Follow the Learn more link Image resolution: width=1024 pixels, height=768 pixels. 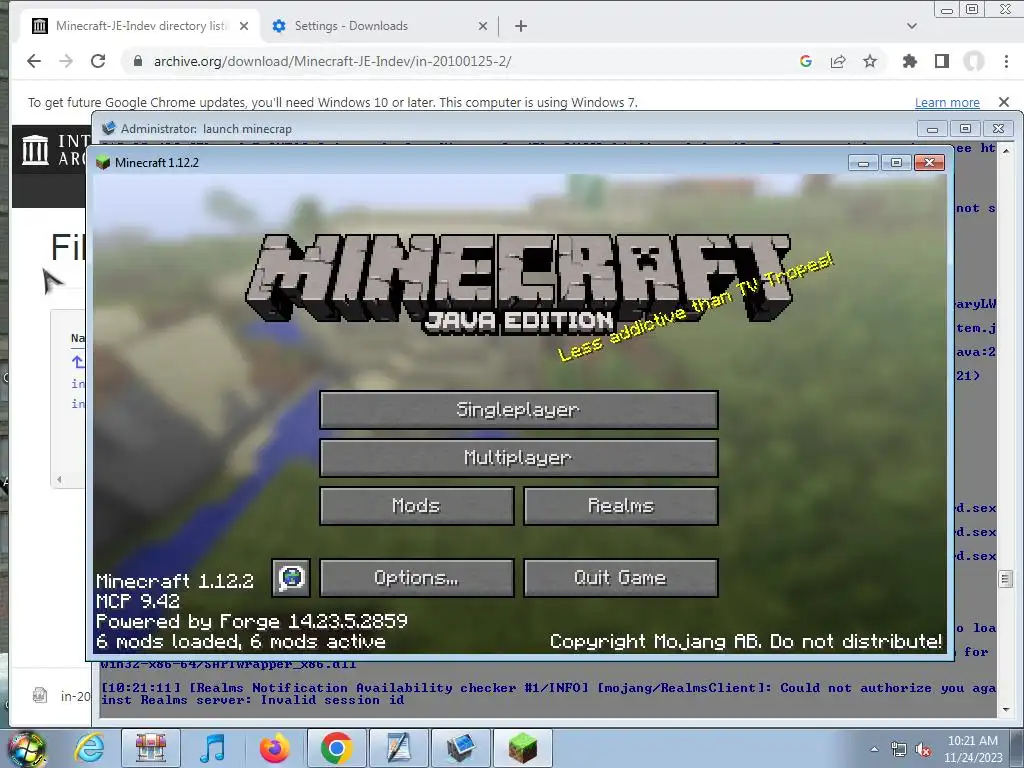(947, 103)
